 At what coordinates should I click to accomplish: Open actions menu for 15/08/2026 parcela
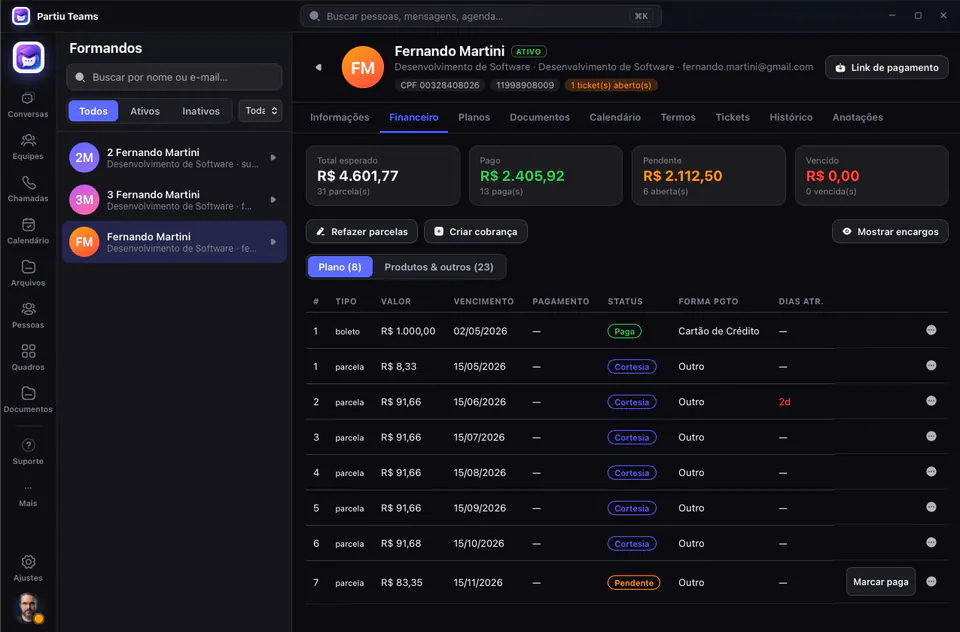(931, 472)
